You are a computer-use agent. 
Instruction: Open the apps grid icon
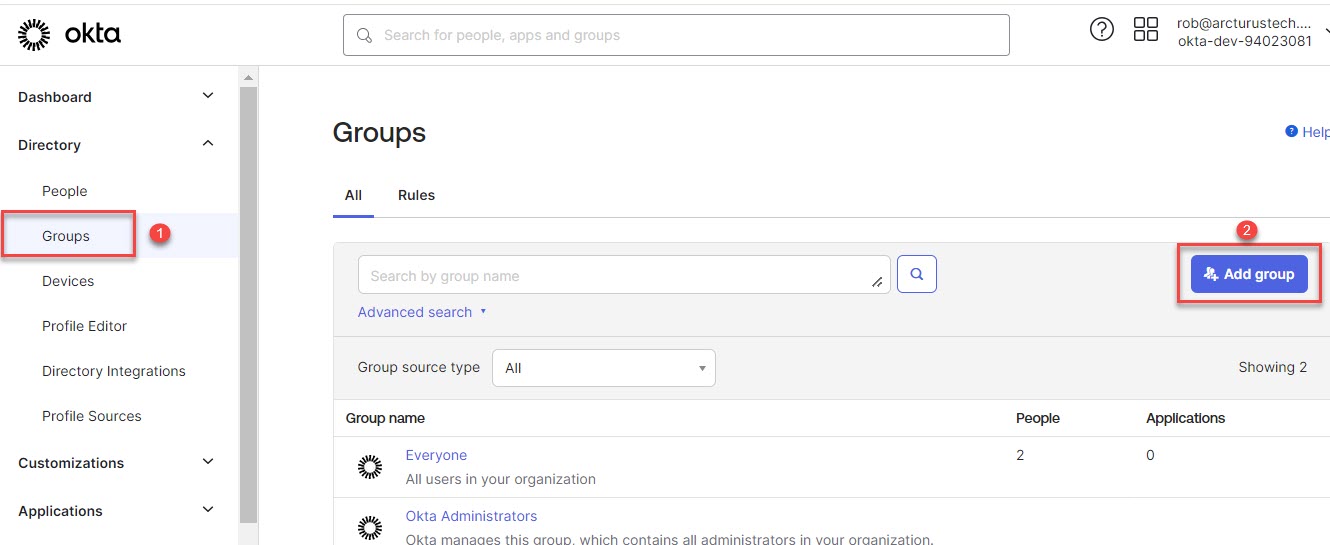pos(1145,30)
